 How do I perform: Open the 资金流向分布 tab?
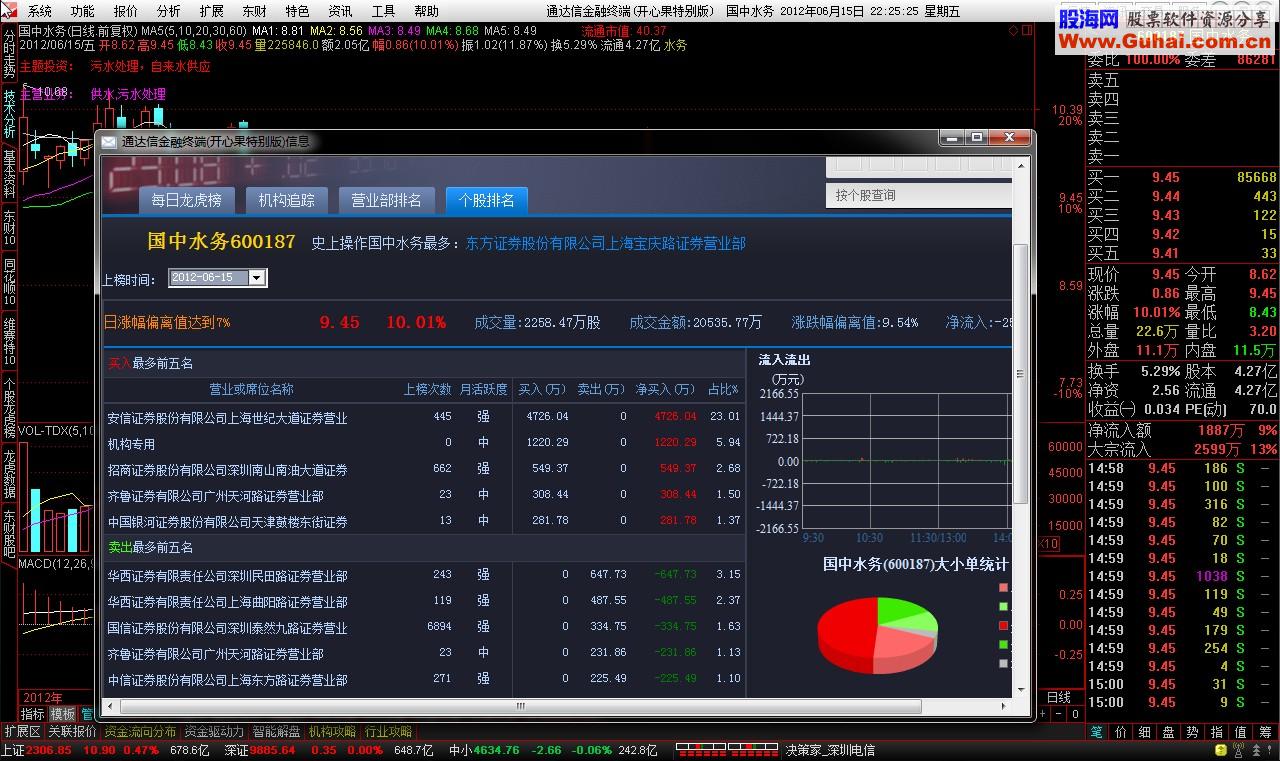point(140,732)
